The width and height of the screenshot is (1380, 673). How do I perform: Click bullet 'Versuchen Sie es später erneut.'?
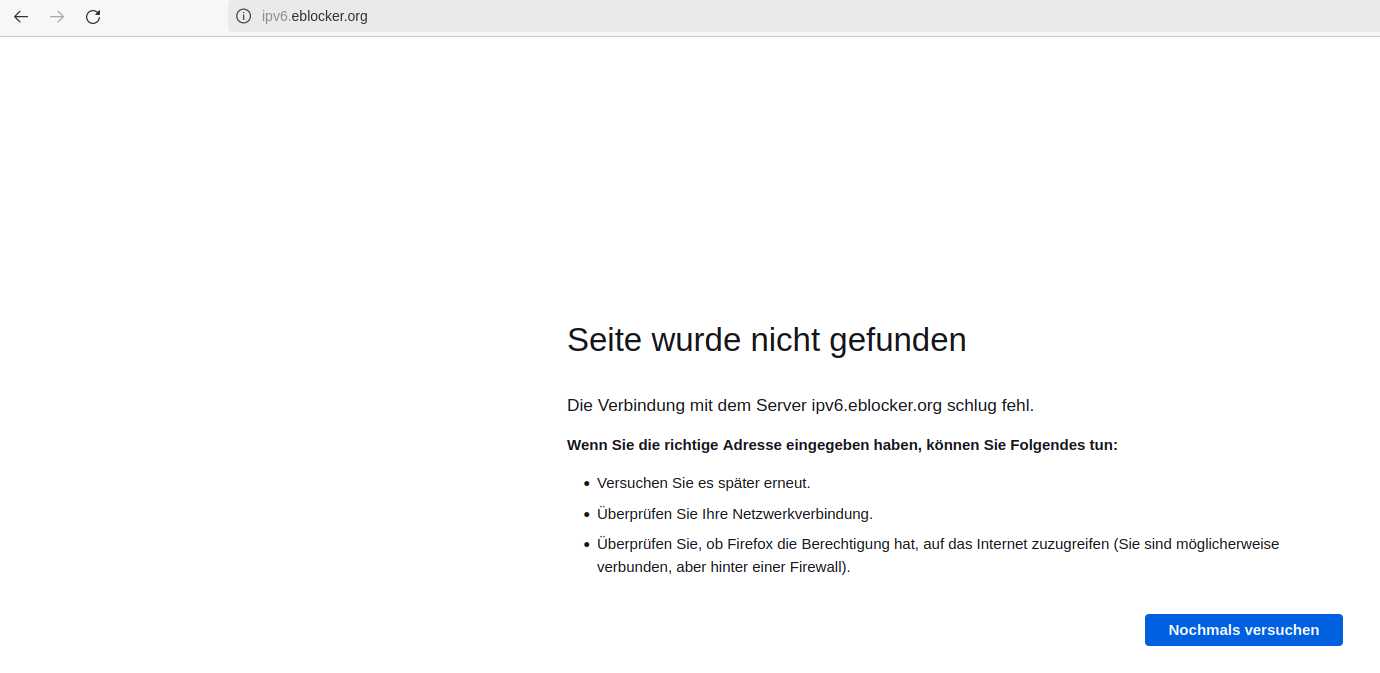[703, 483]
